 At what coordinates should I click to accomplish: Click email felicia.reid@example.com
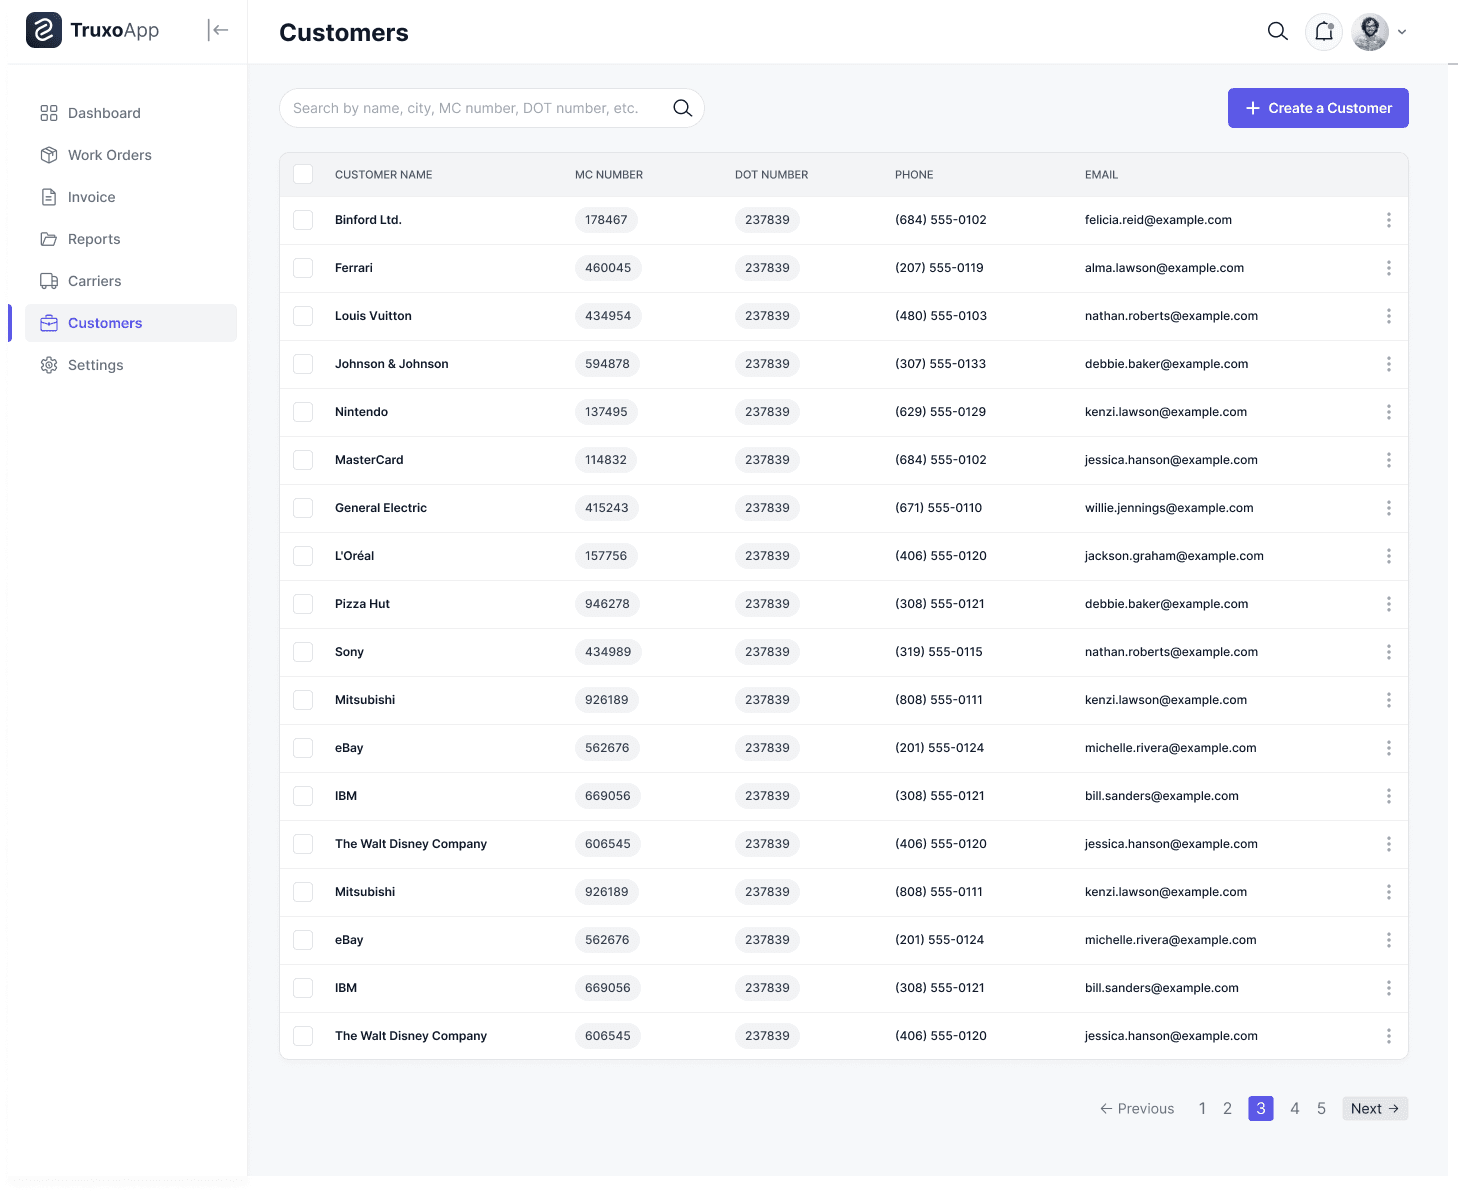(1158, 220)
